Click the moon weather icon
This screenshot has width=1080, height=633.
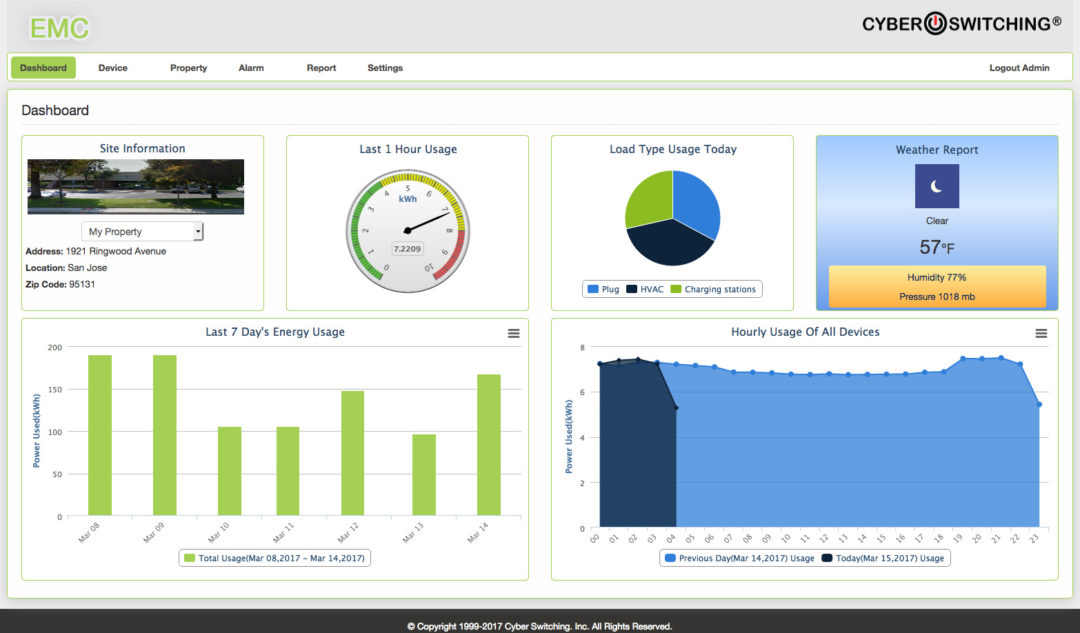(937, 186)
